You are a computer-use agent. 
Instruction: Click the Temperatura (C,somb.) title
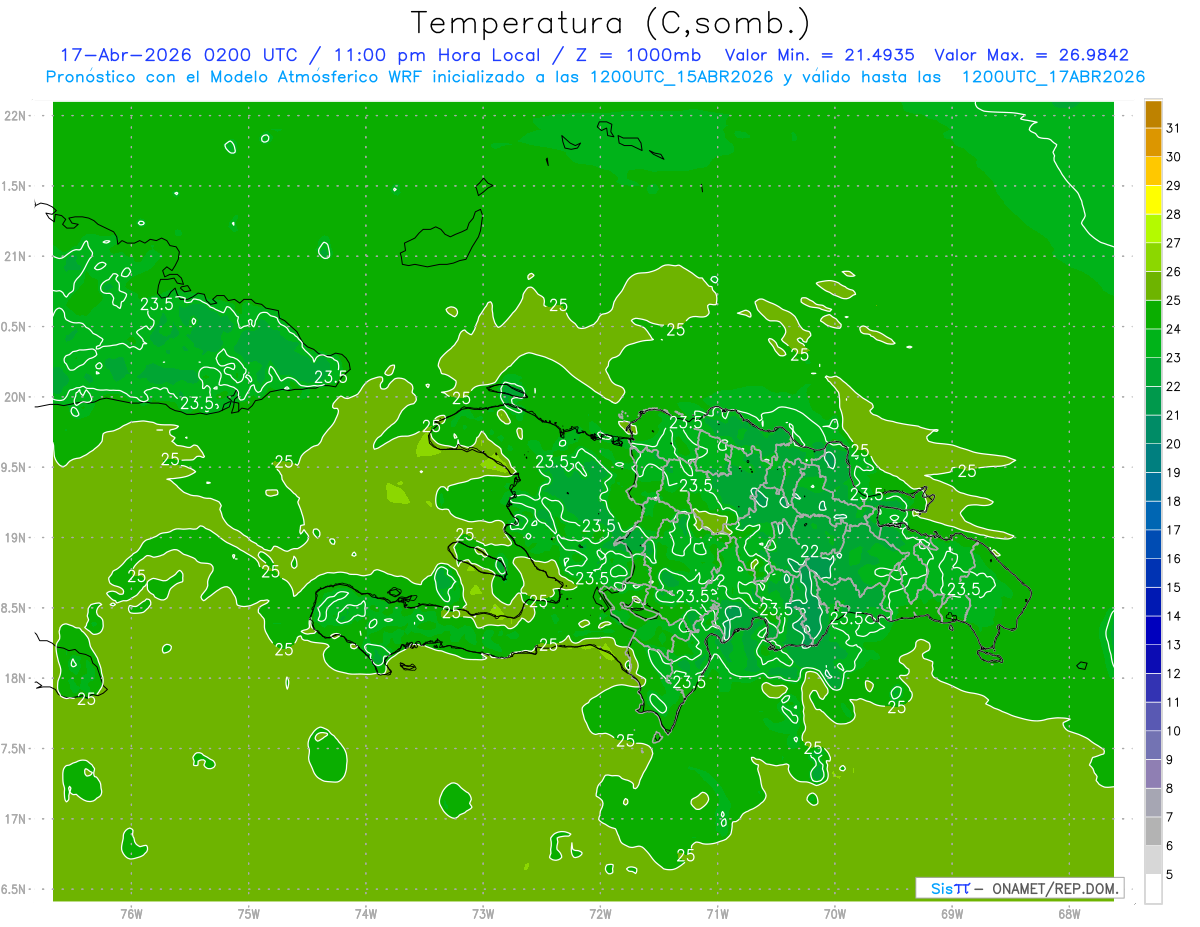(x=611, y=22)
